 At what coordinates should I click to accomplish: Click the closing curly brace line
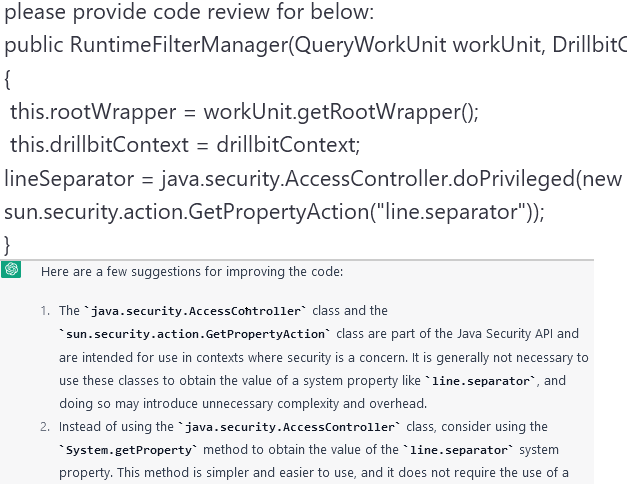[x=8, y=243]
